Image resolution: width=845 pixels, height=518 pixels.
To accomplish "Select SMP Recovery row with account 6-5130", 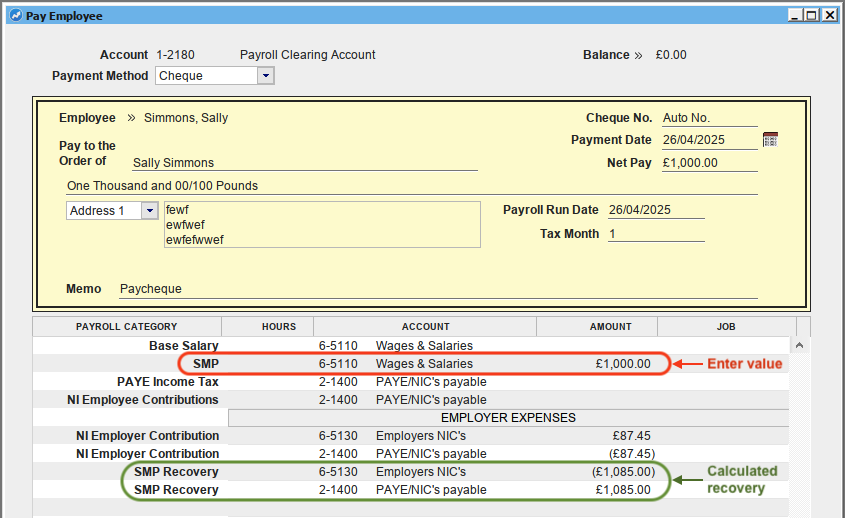I will coord(411,472).
